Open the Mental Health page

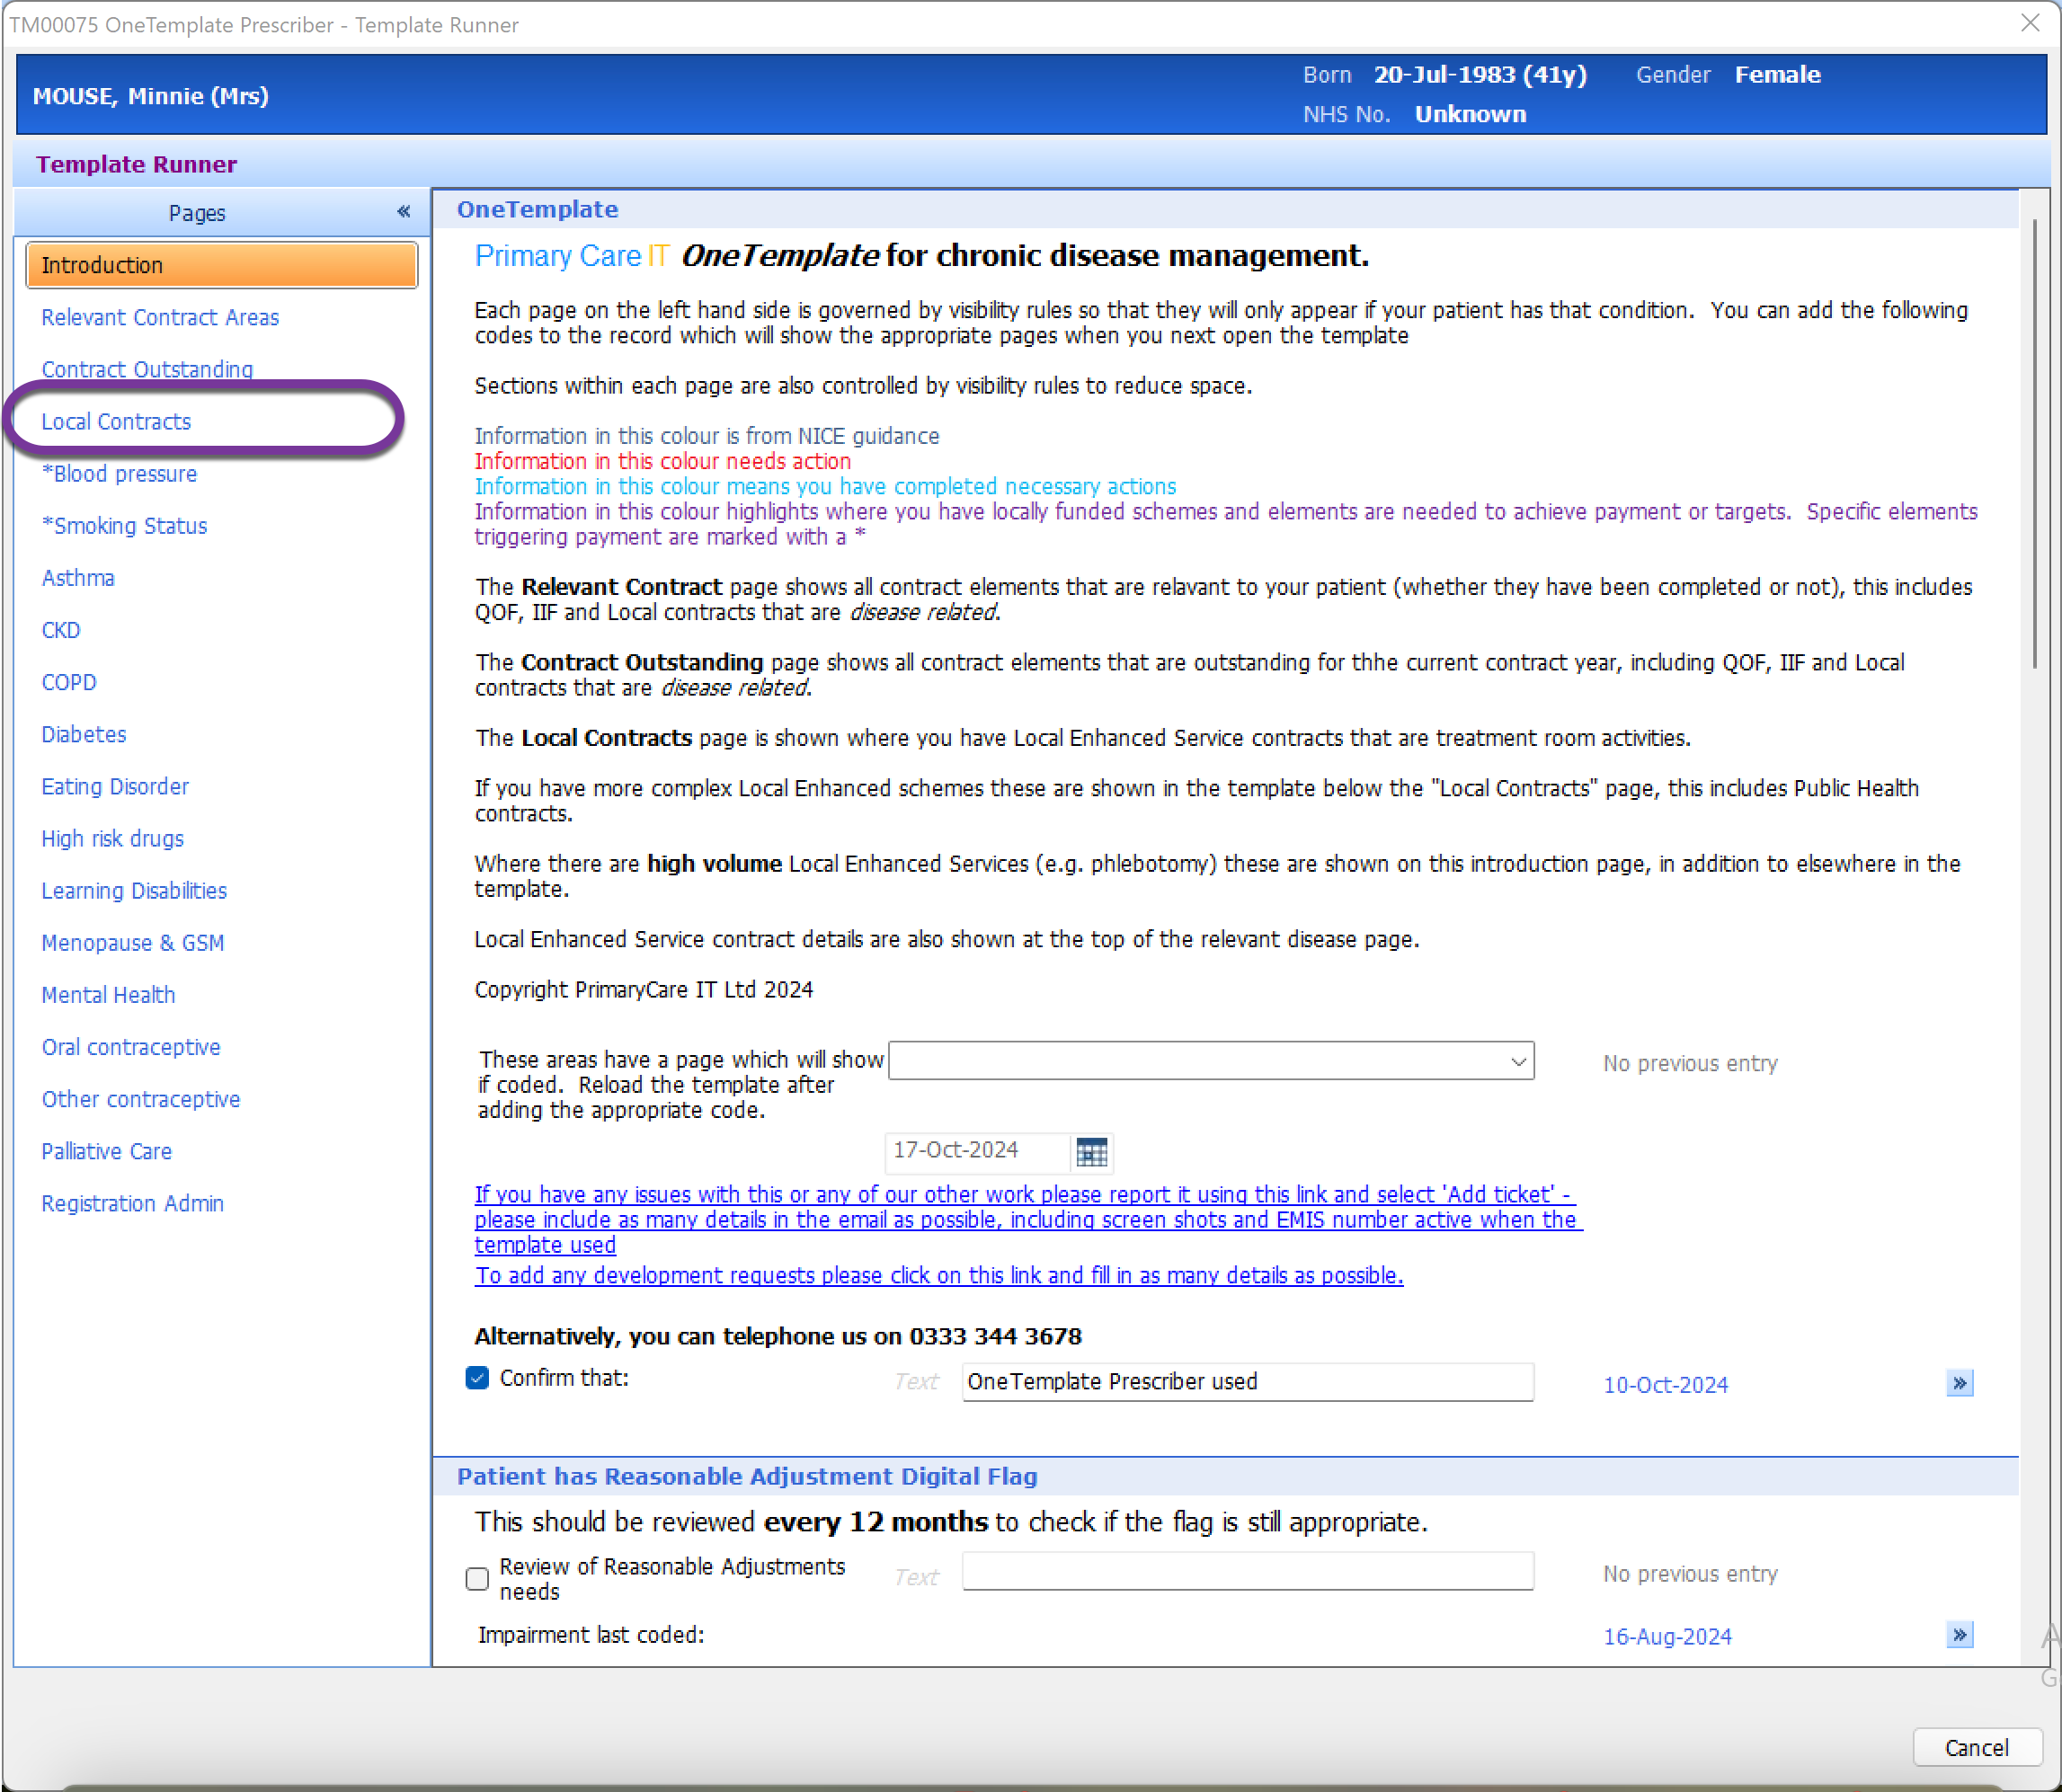pyautogui.click(x=108, y=994)
